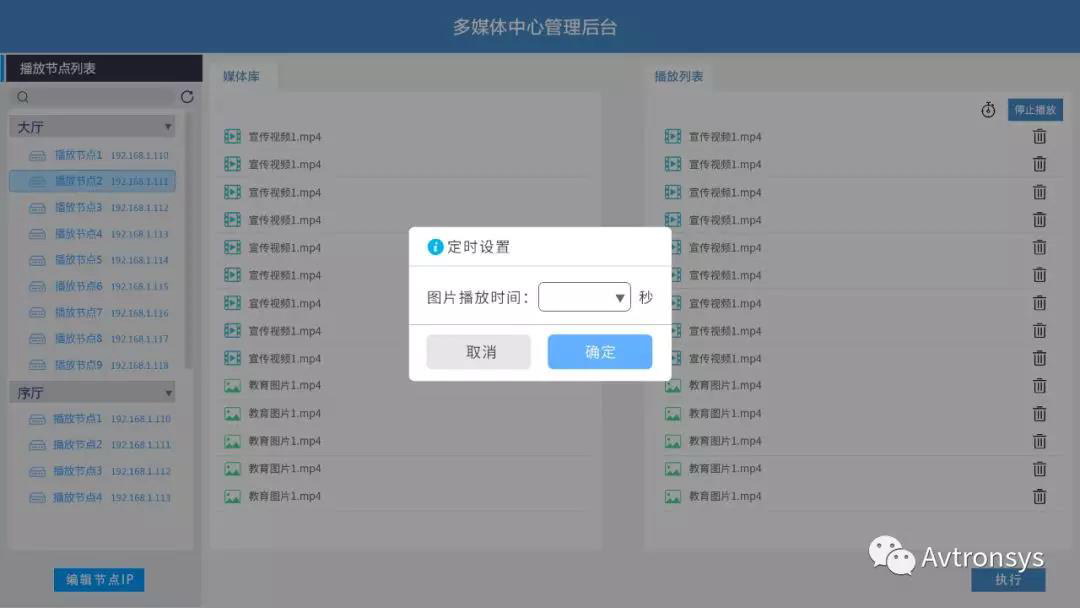Screen dimensions: 1080x608
Task: Click image icon of first 教育图片1.mp4 in media library
Action: (232, 386)
